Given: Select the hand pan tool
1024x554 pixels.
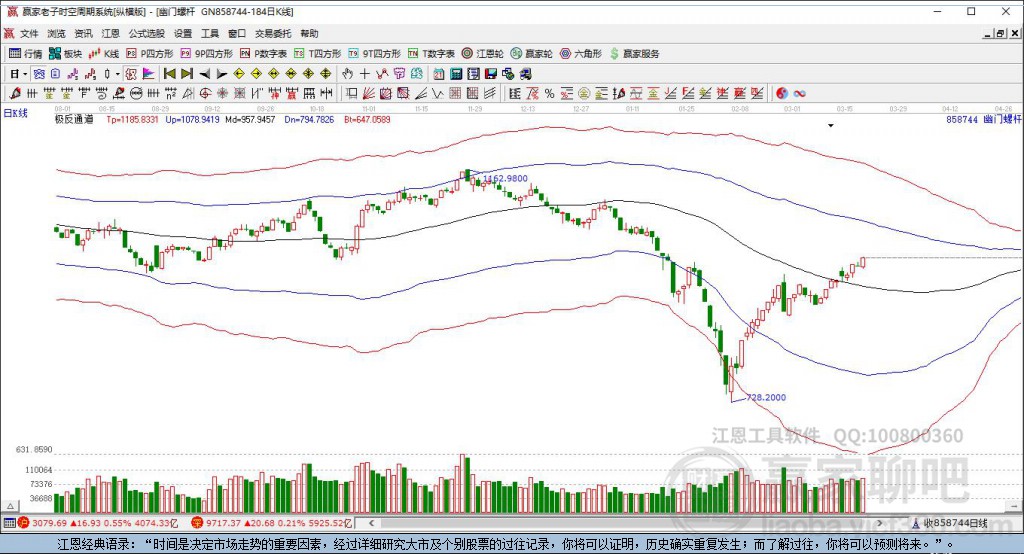Looking at the screenshot, I should pyautogui.click(x=347, y=74).
